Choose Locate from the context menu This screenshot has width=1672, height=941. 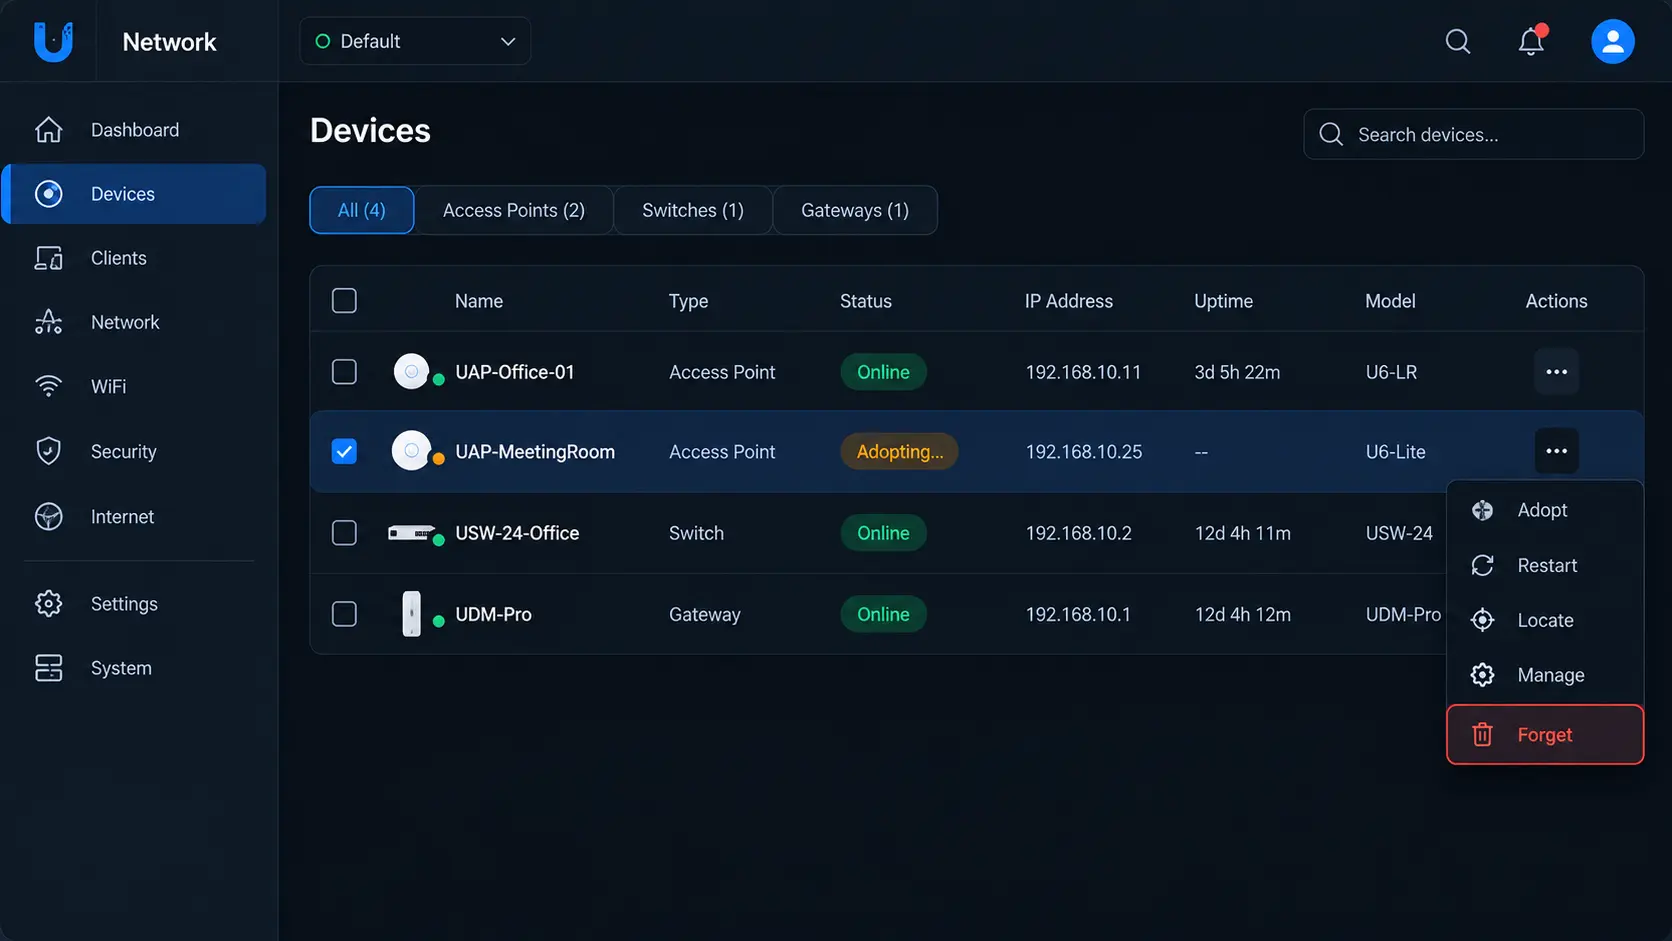pyautogui.click(x=1545, y=620)
